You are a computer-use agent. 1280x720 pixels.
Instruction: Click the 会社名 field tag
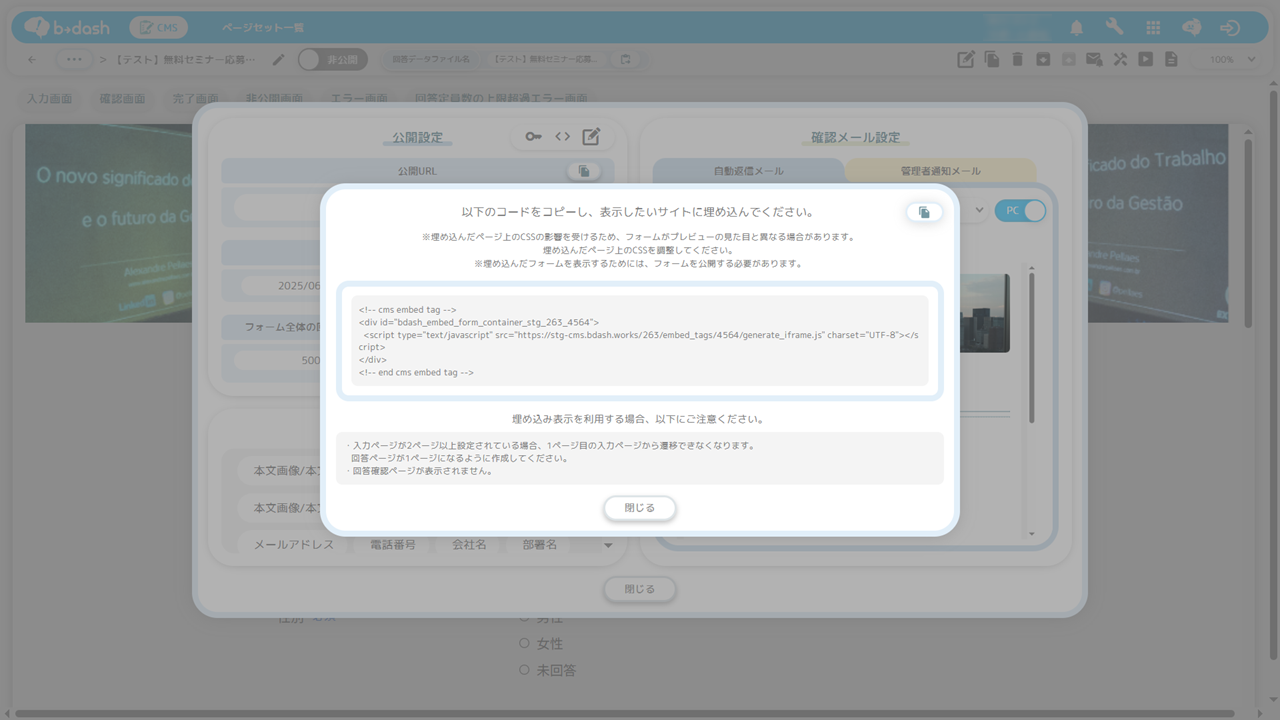469,545
